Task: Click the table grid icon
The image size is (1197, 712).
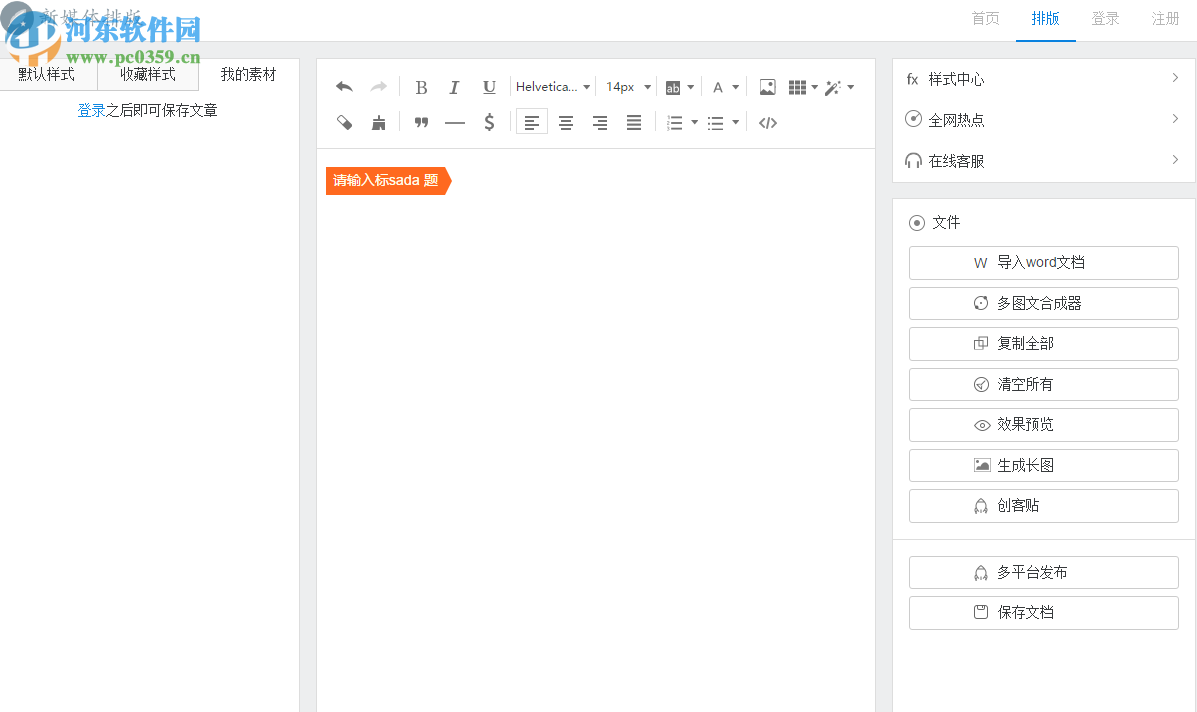Action: 797,87
